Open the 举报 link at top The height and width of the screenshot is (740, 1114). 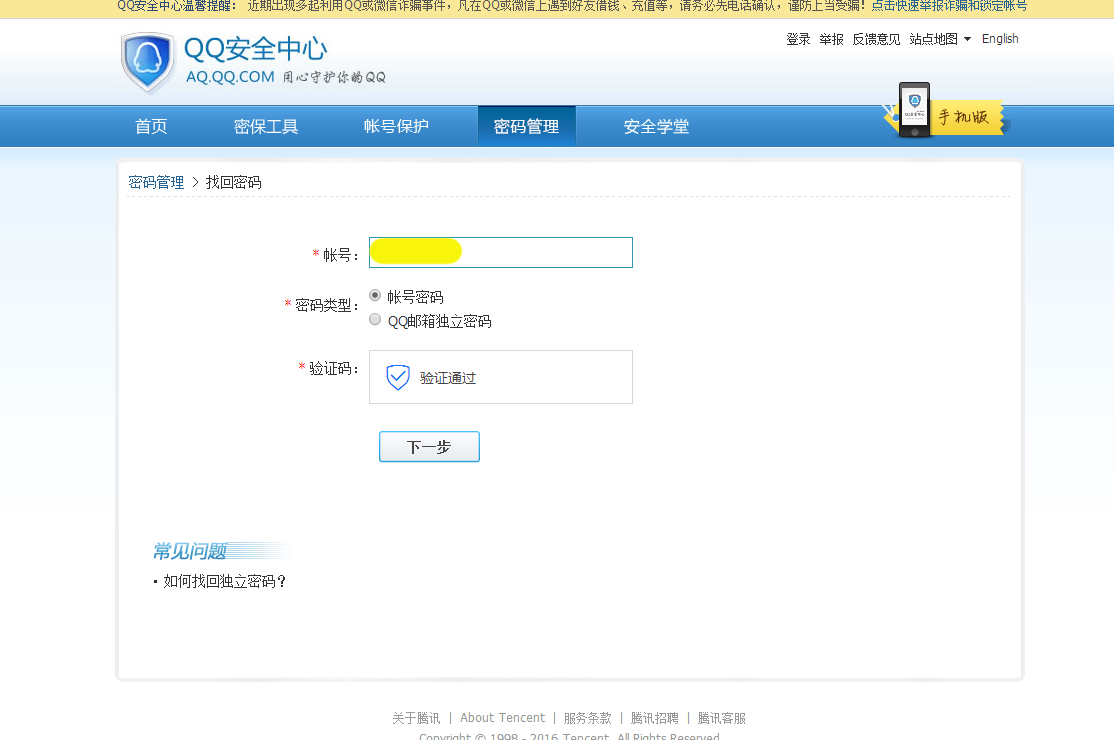tap(831, 39)
